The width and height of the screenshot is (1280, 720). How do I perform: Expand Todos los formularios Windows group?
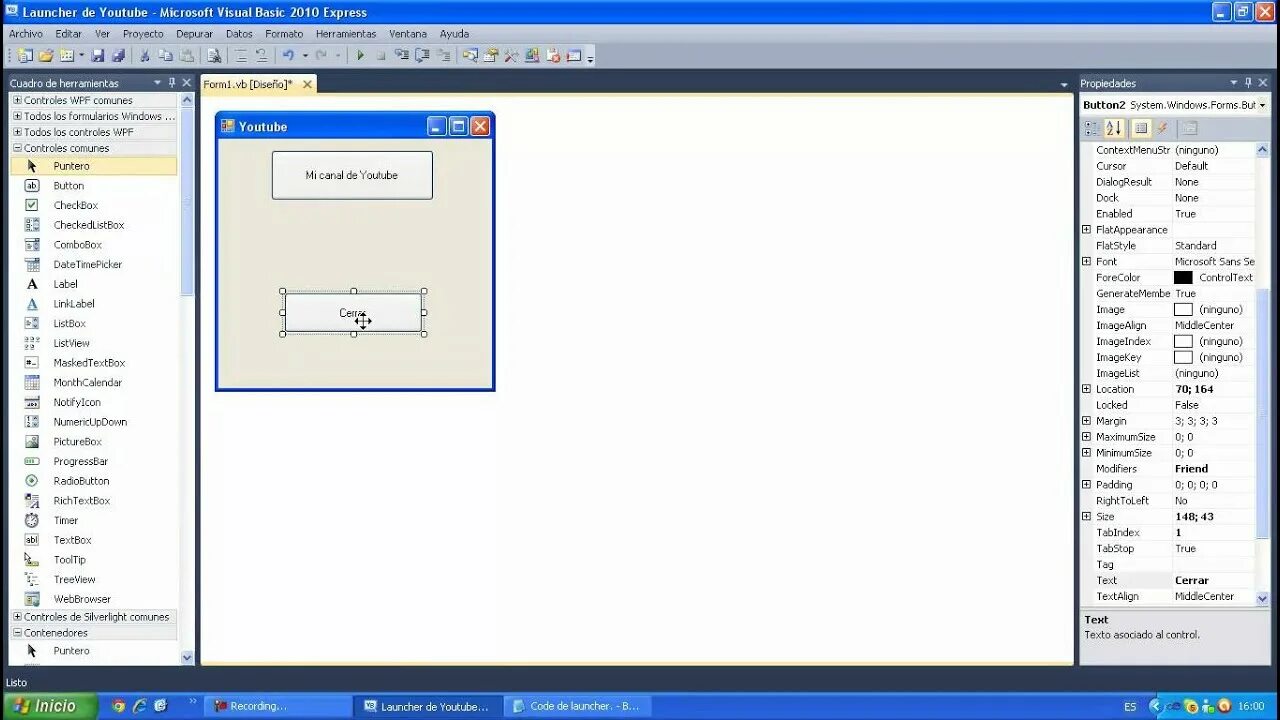click(x=17, y=116)
